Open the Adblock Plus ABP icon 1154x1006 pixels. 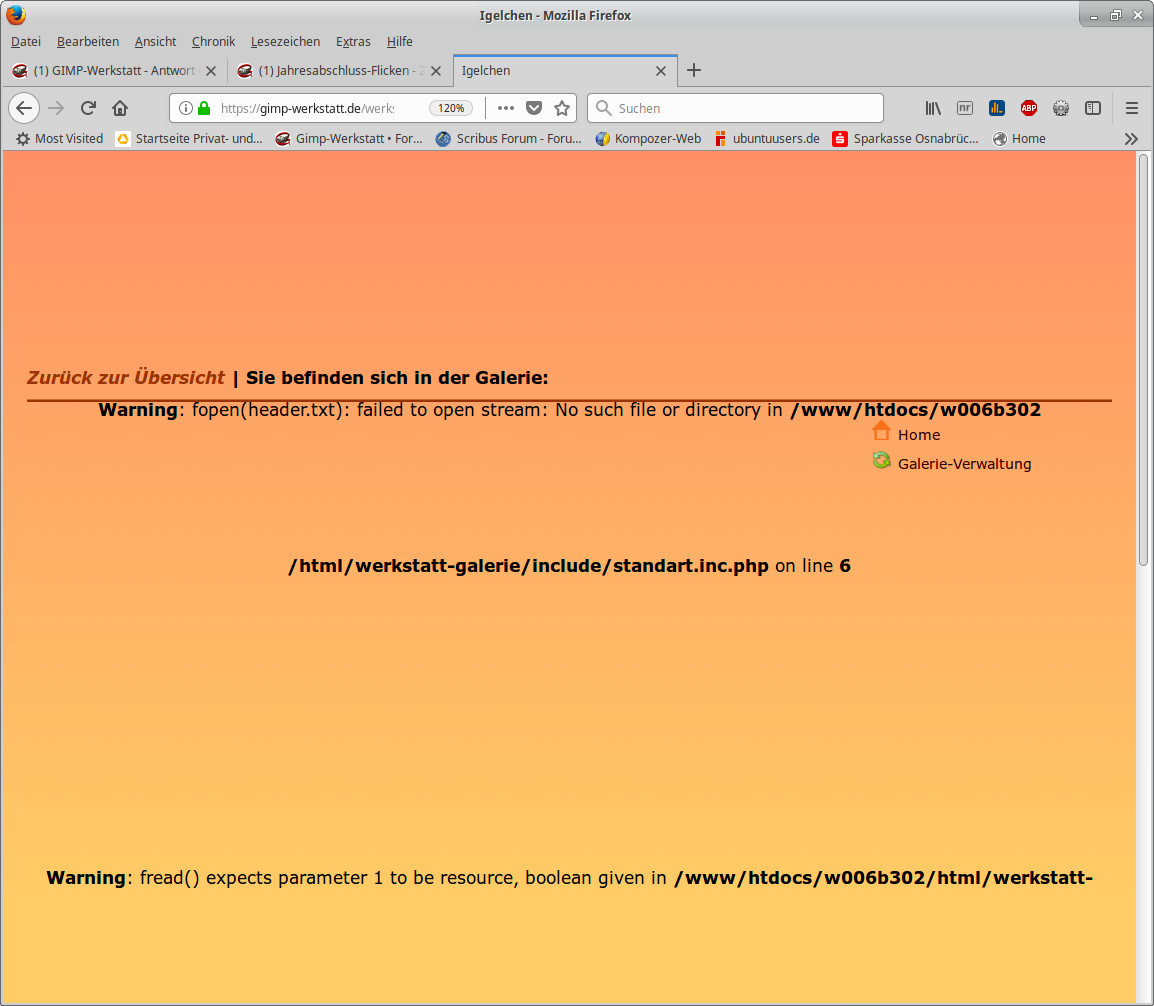[x=1029, y=108]
